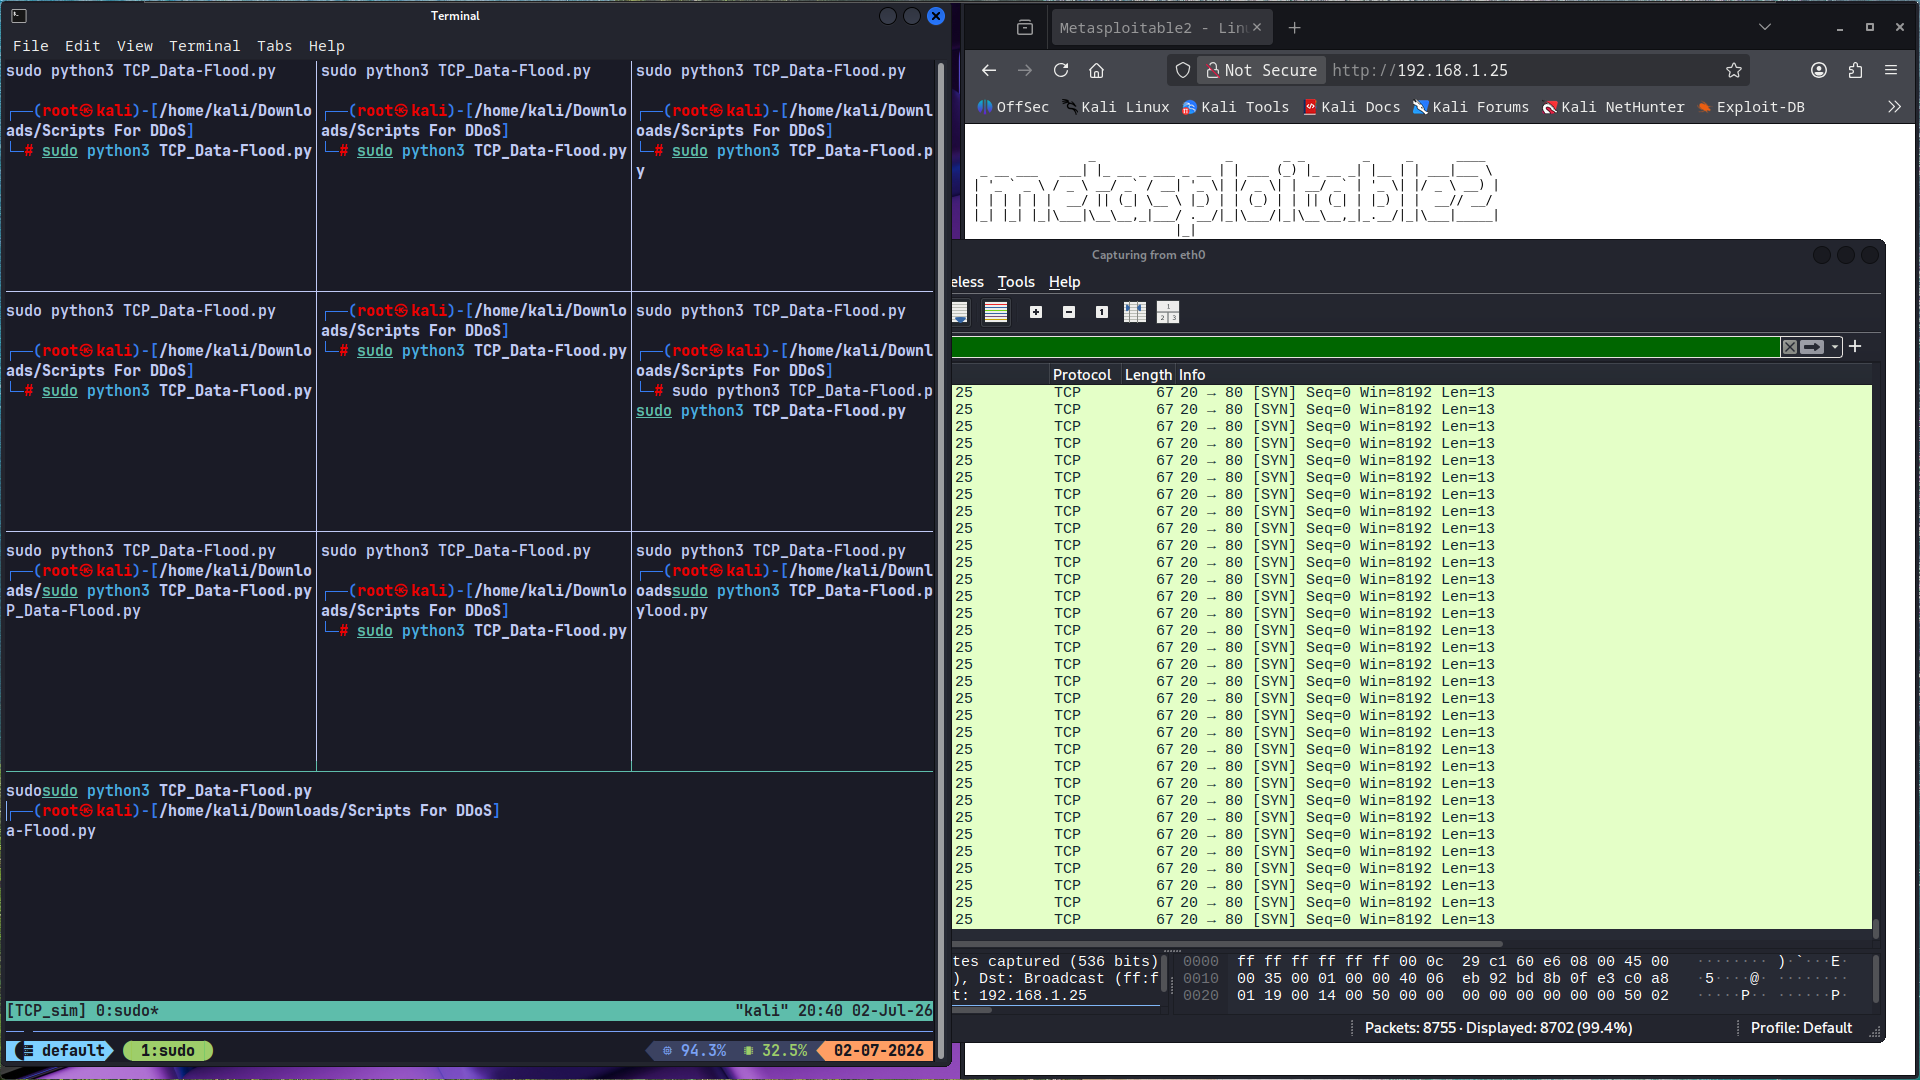Close the Metasploitable2 tab
The width and height of the screenshot is (1920, 1080).
point(1257,28)
